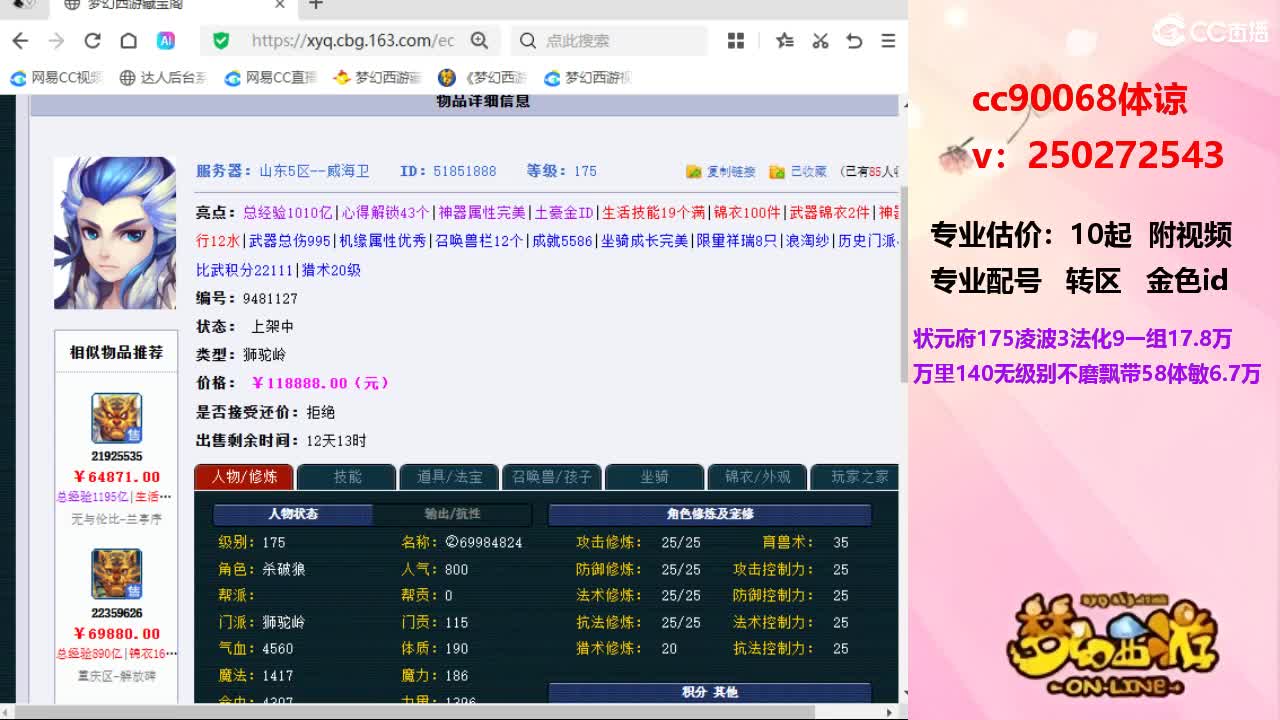The width and height of the screenshot is (1280, 720).
Task: Click the character ID 51851888
Action: (465, 172)
